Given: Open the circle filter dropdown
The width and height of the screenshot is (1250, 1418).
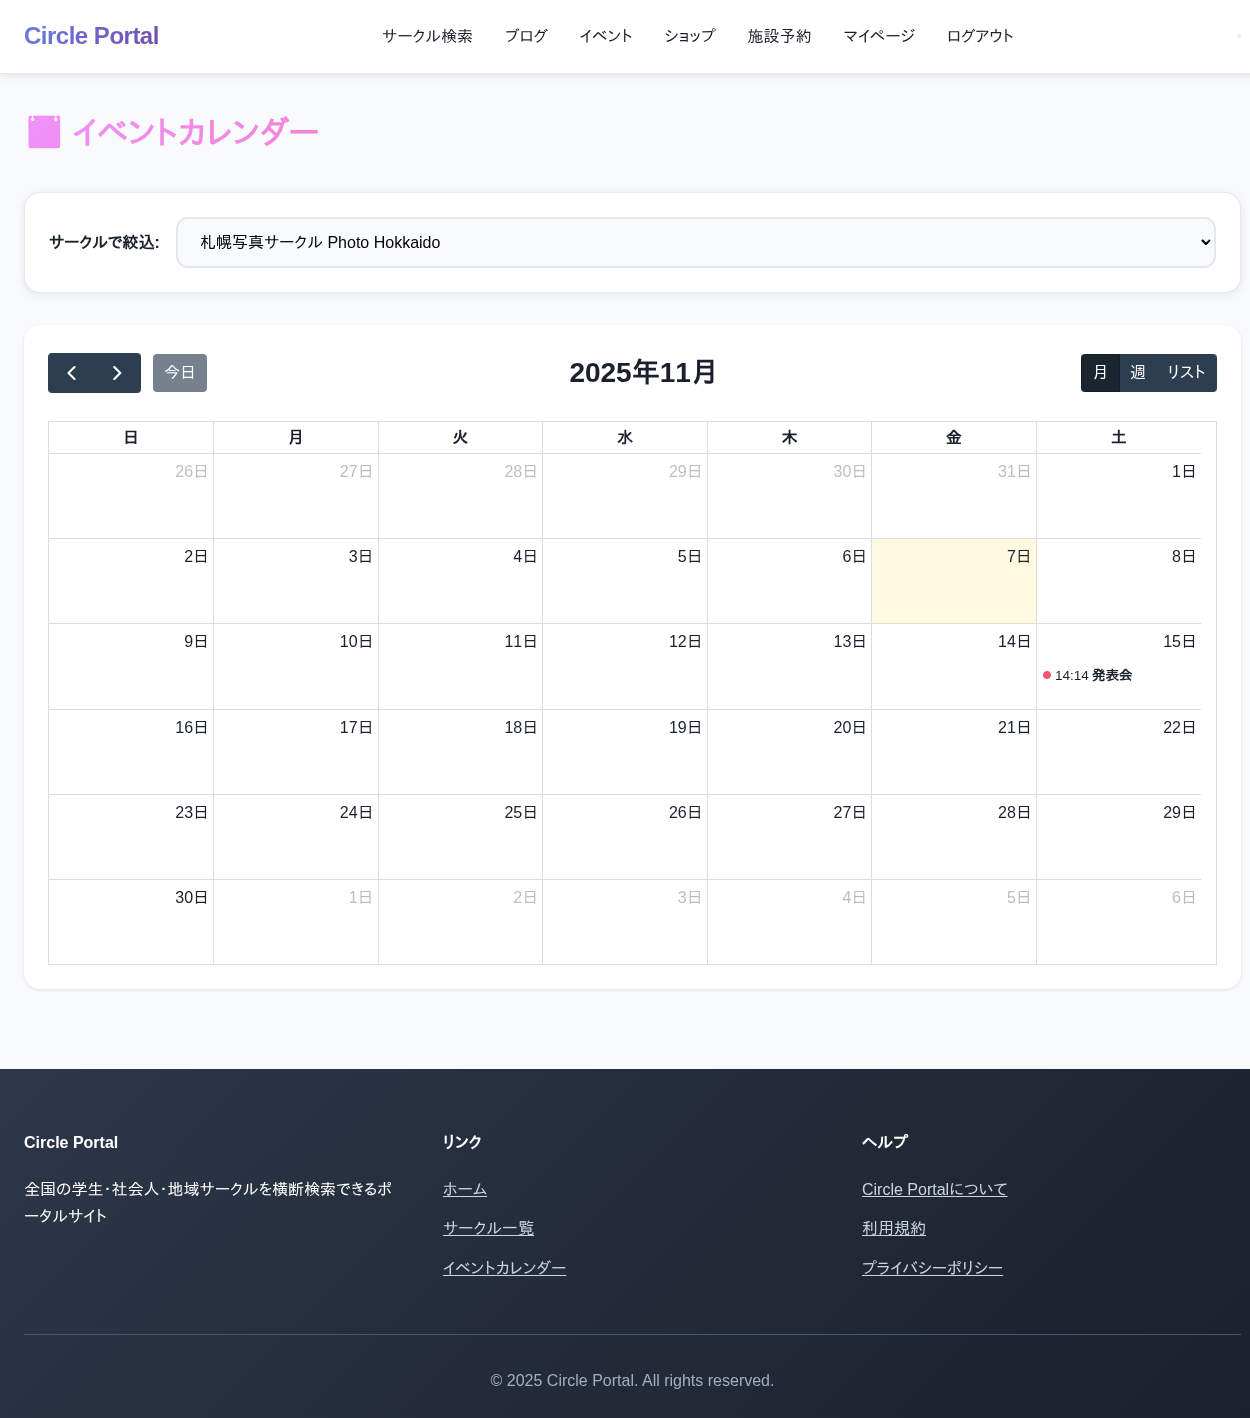Looking at the screenshot, I should [x=696, y=242].
